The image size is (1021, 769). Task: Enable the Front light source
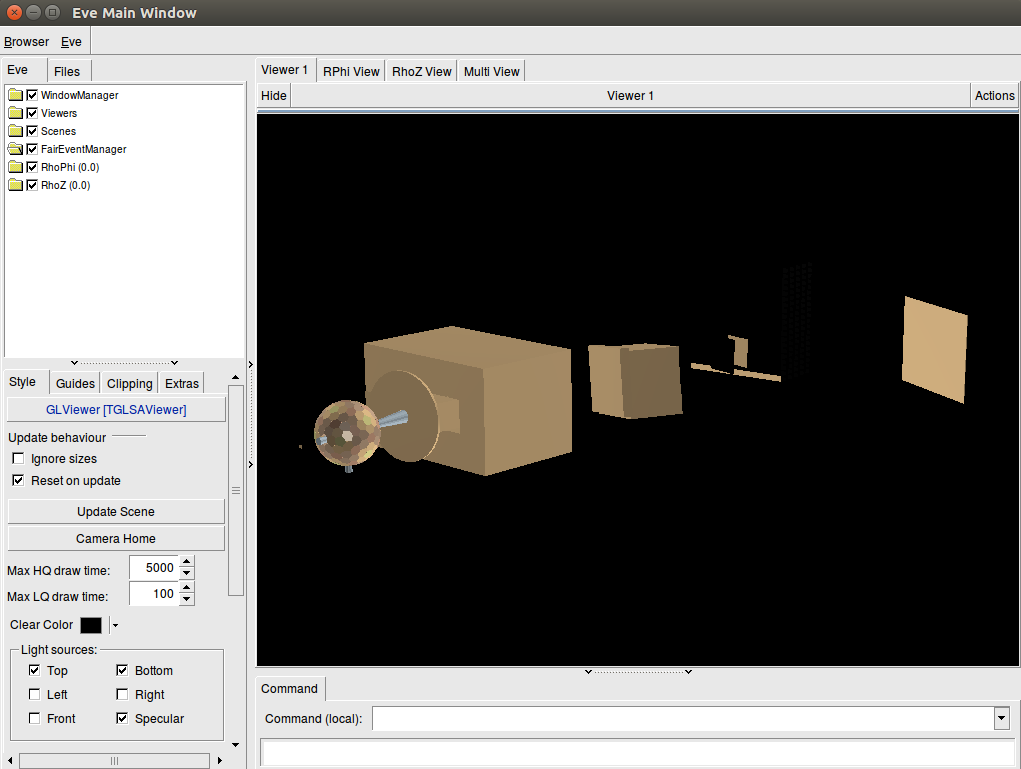click(35, 719)
